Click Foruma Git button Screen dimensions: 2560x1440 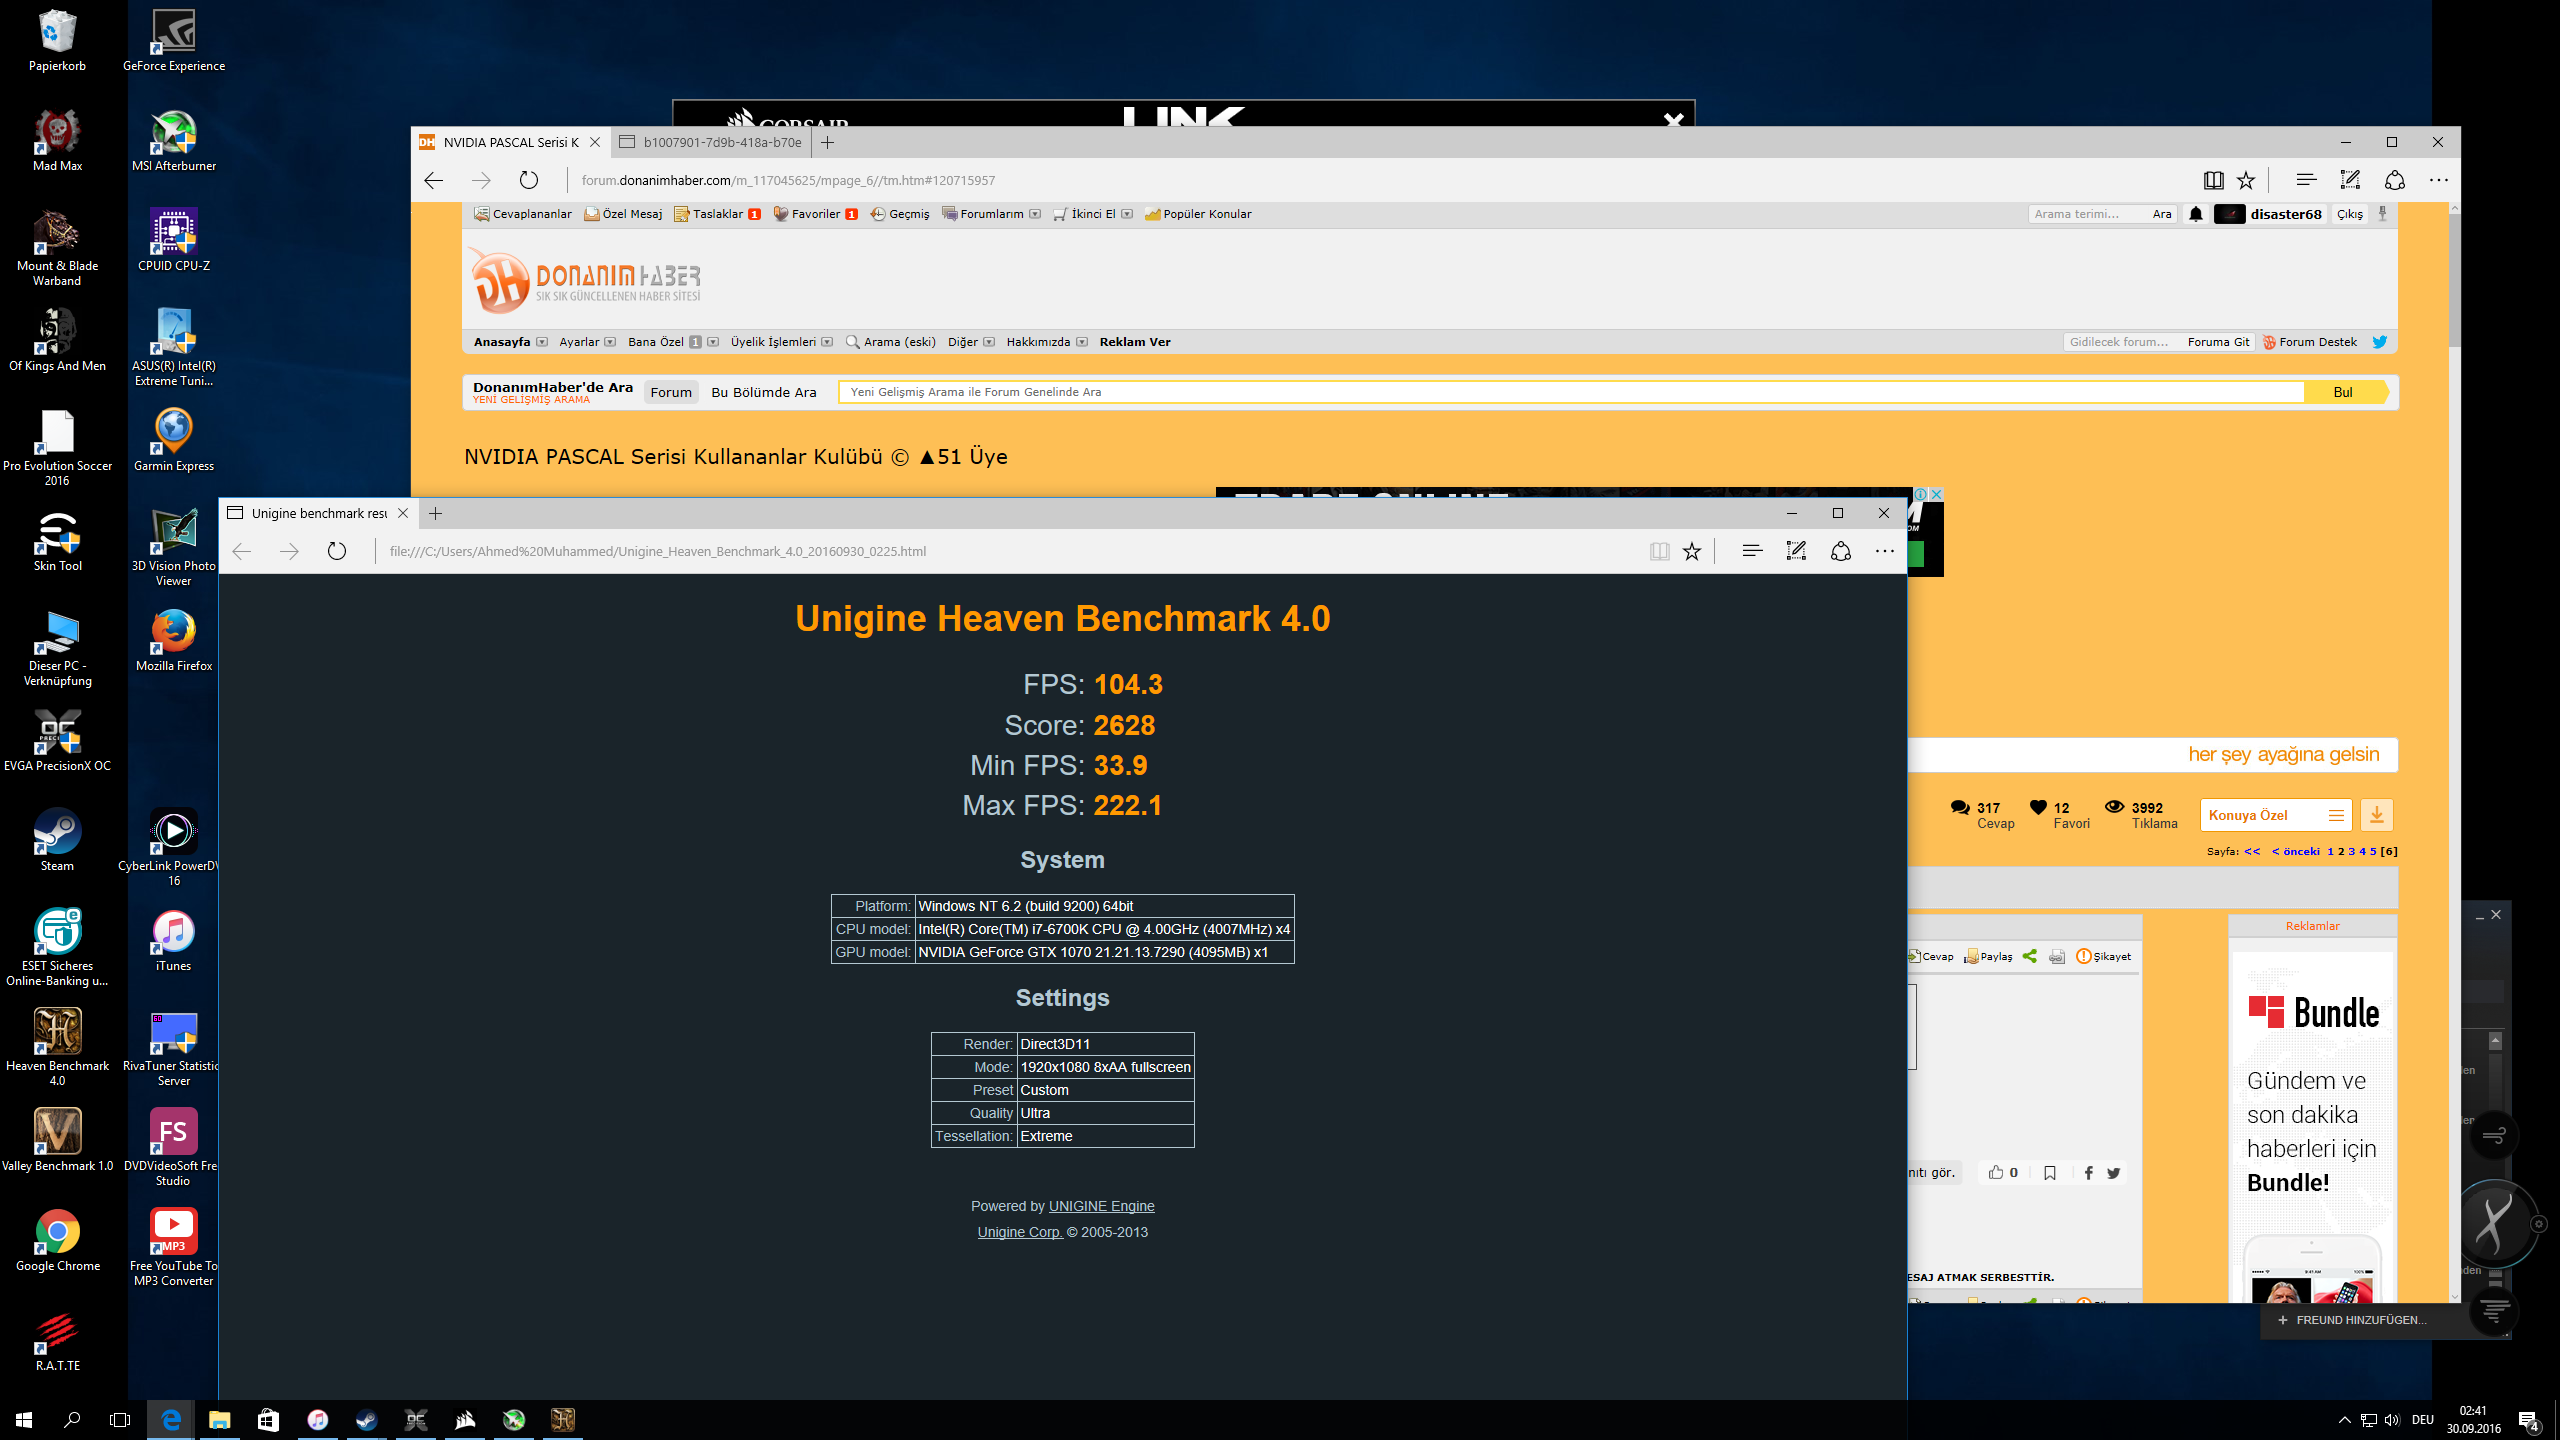click(x=2218, y=342)
